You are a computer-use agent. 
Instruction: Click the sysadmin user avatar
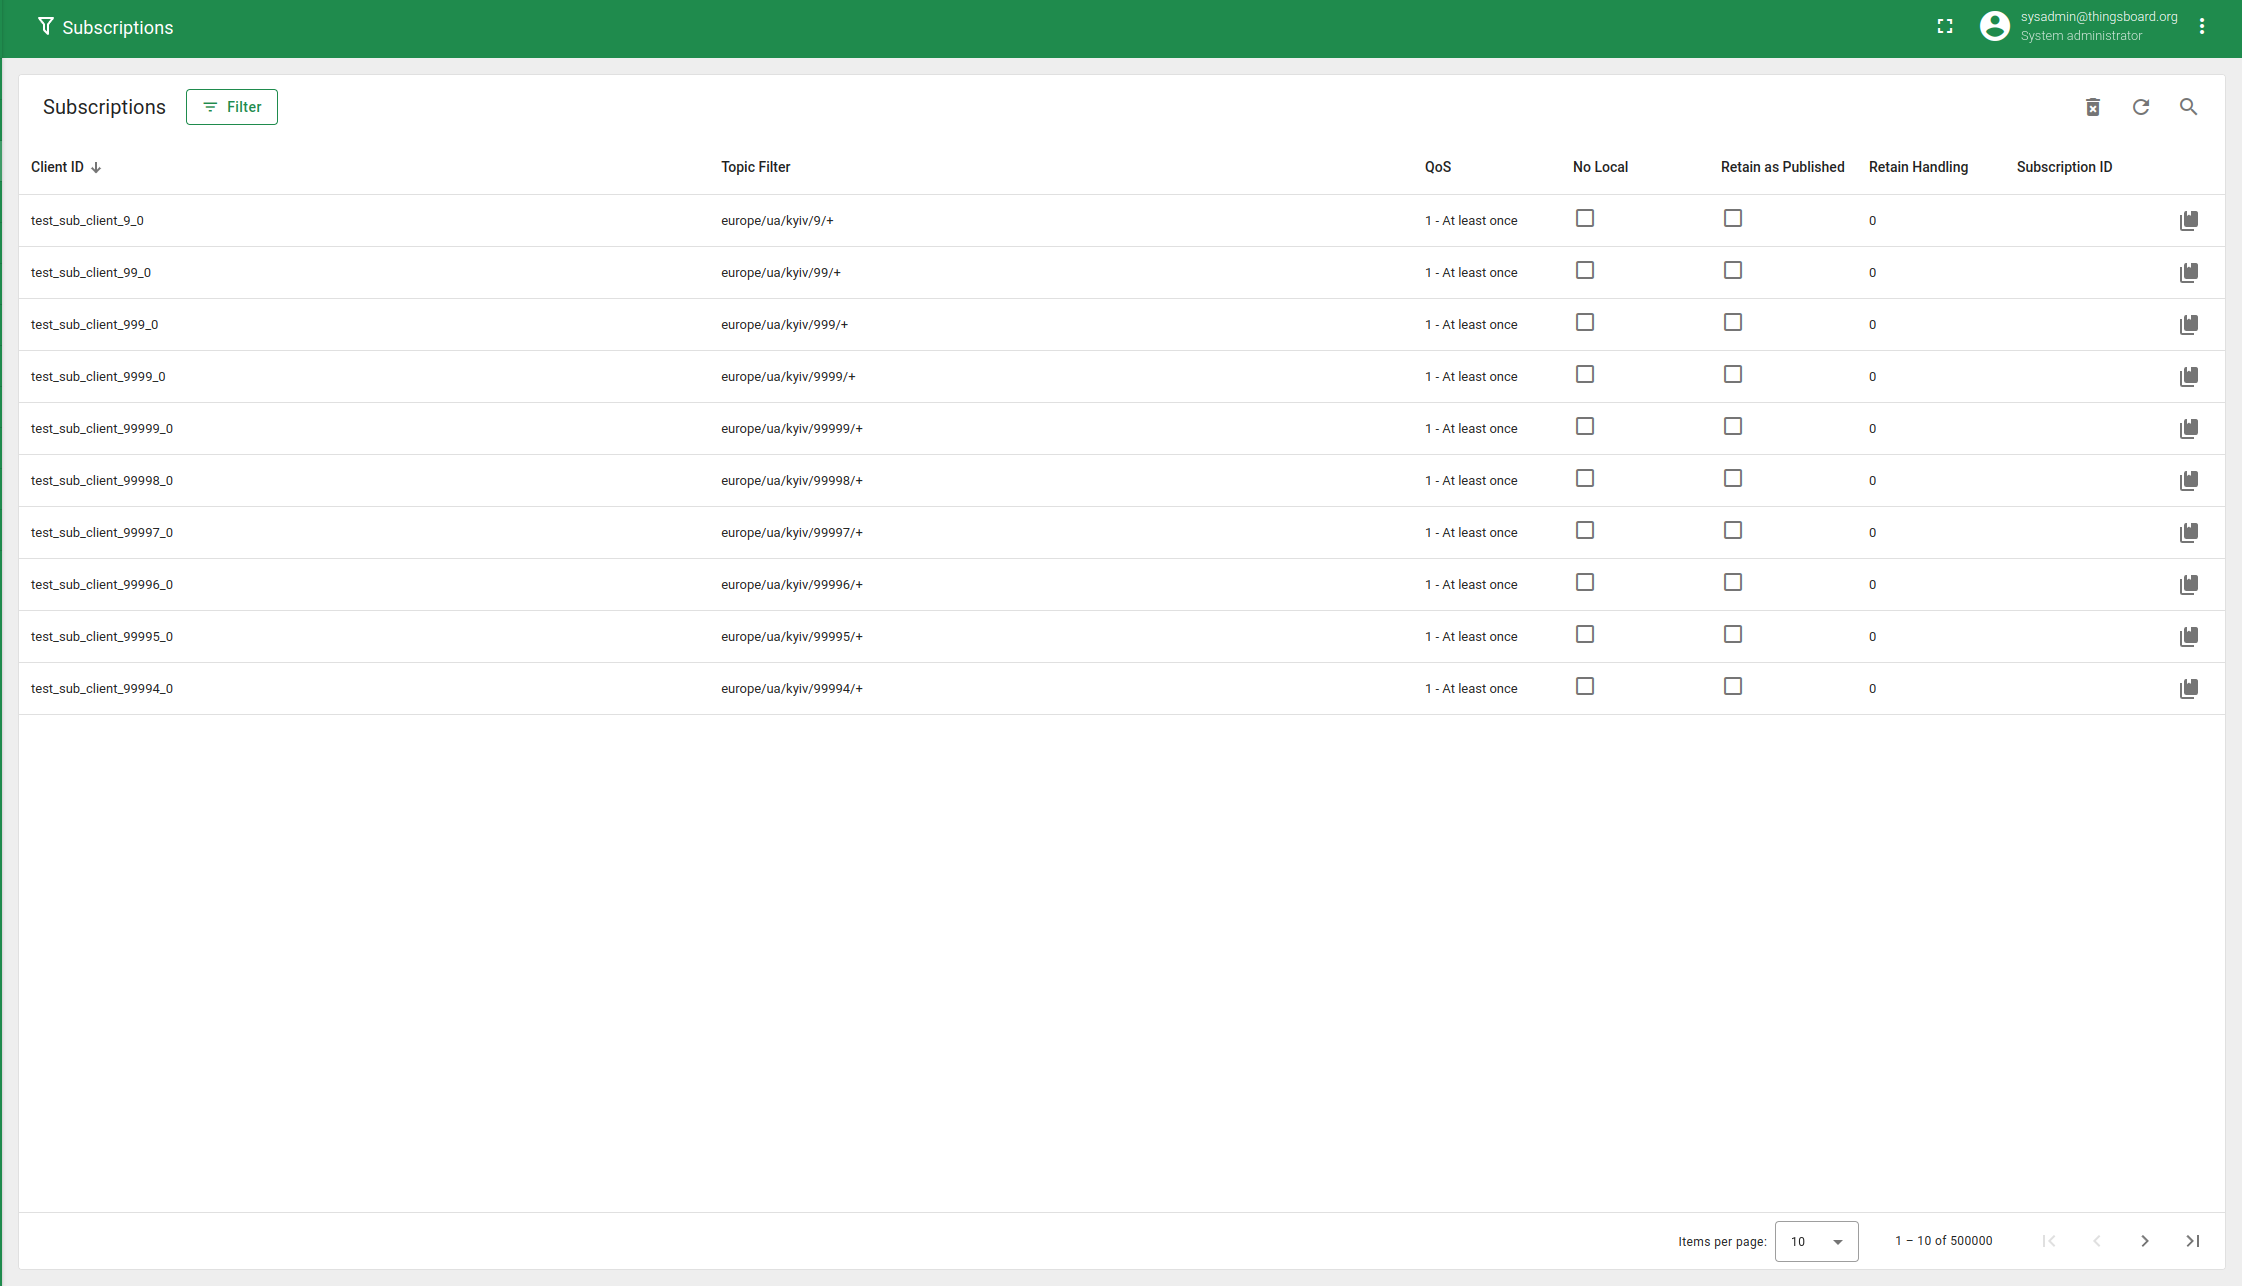1994,27
